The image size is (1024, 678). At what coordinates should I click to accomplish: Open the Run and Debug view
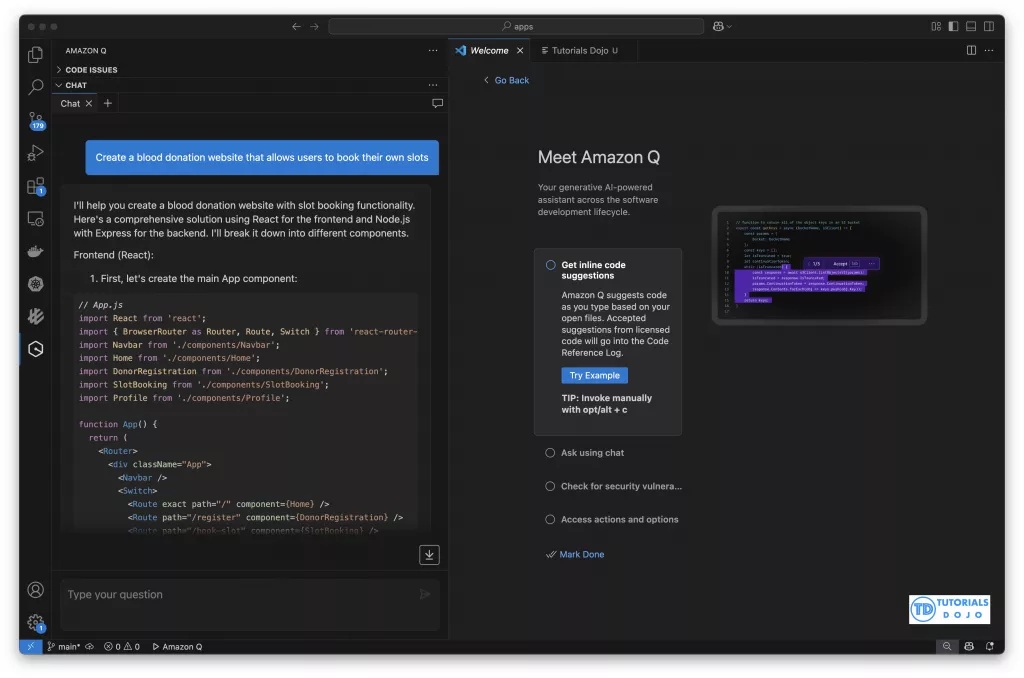coord(36,153)
